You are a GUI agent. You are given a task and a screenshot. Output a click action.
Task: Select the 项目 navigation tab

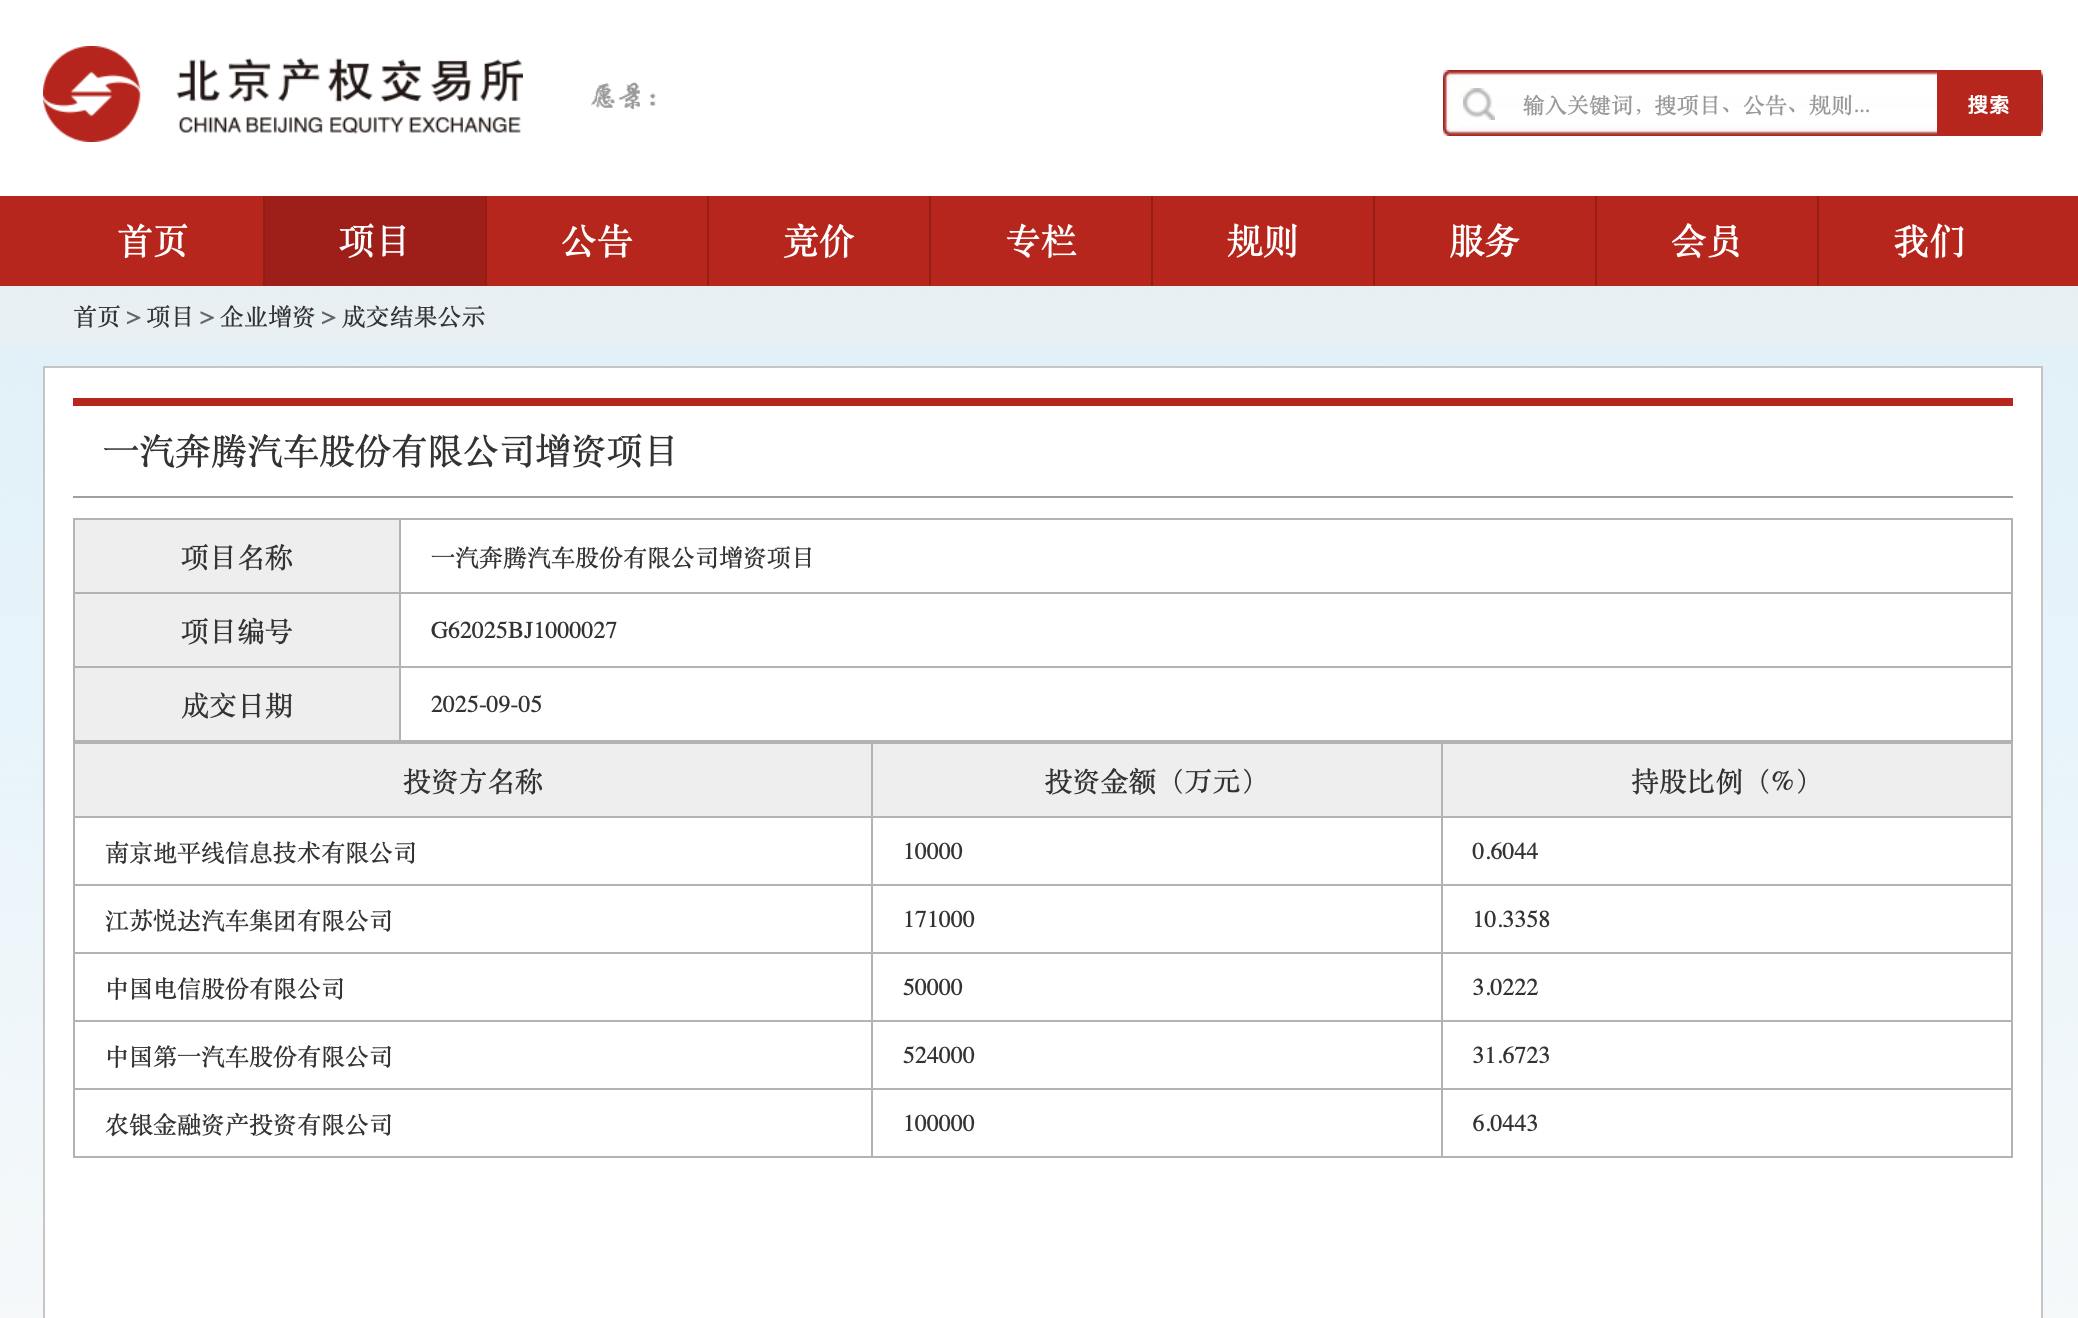tap(374, 241)
